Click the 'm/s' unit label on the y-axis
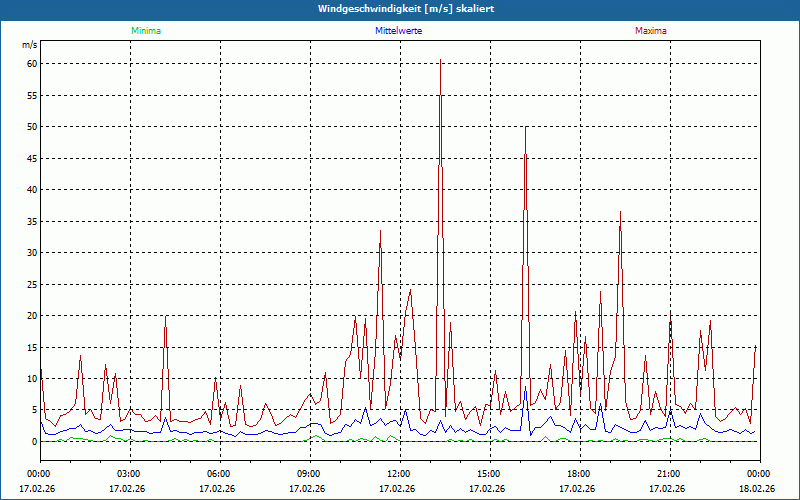The height and width of the screenshot is (500, 800). click(x=30, y=45)
